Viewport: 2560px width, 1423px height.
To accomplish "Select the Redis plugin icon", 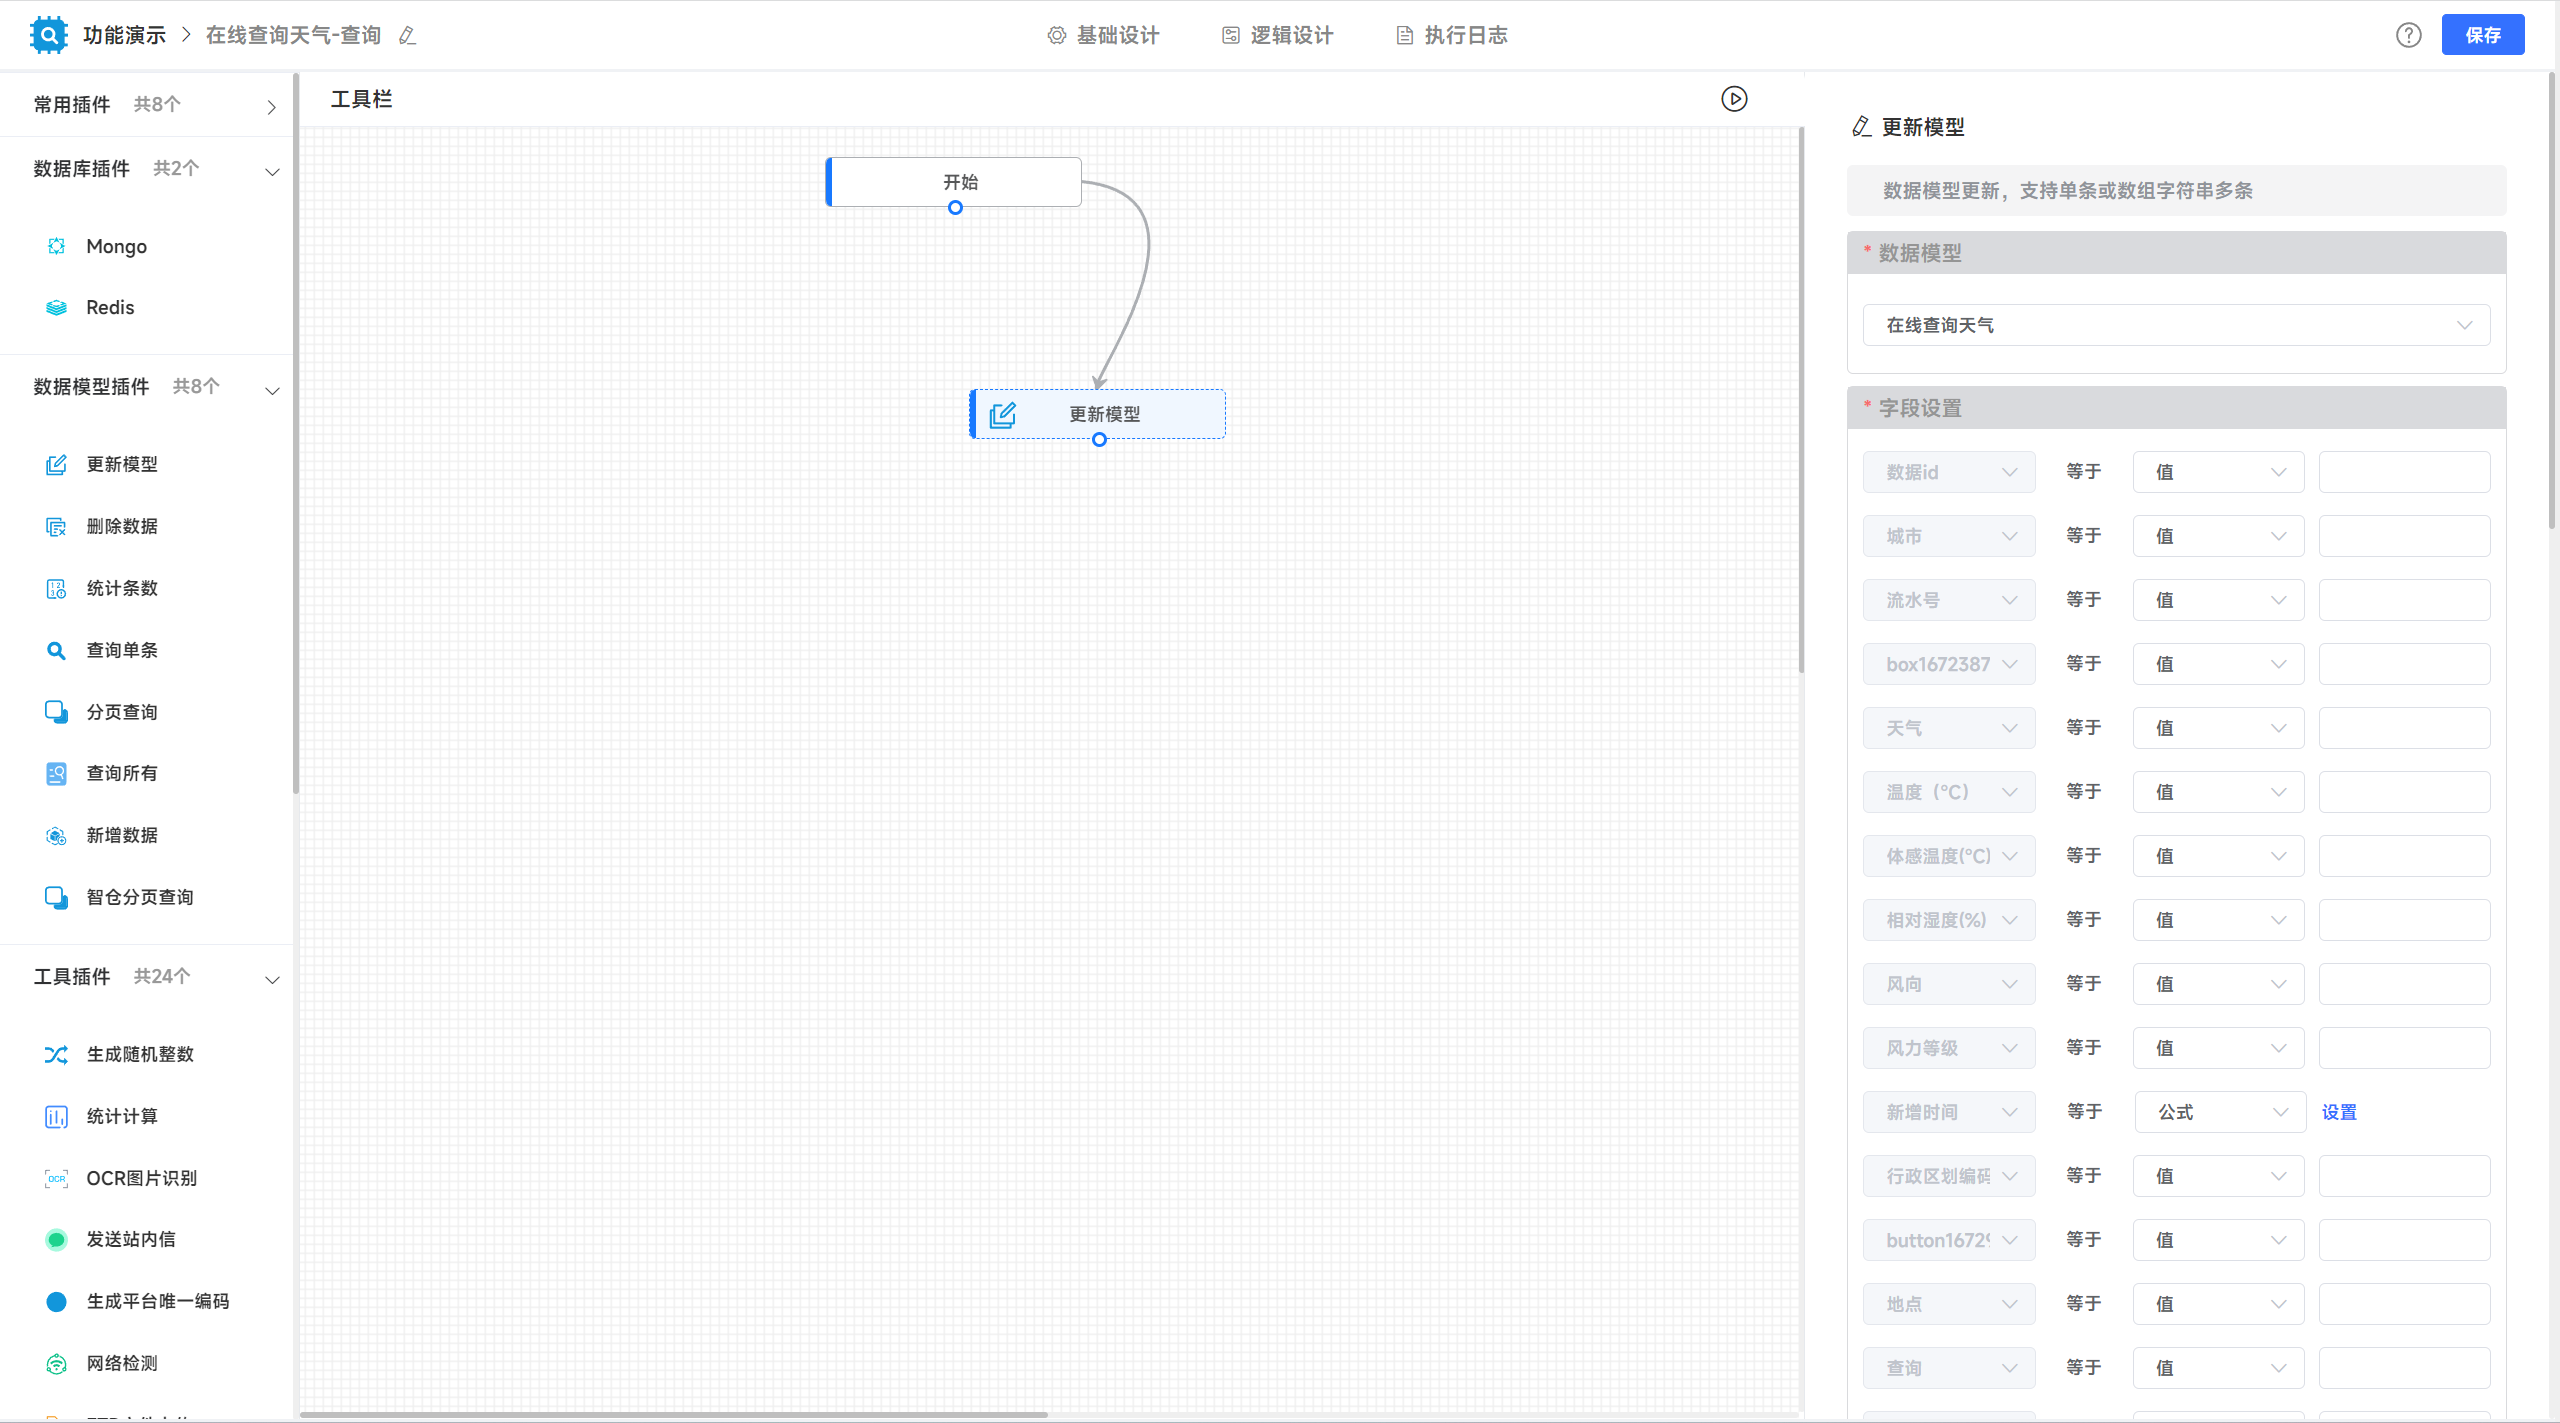I will (x=57, y=308).
